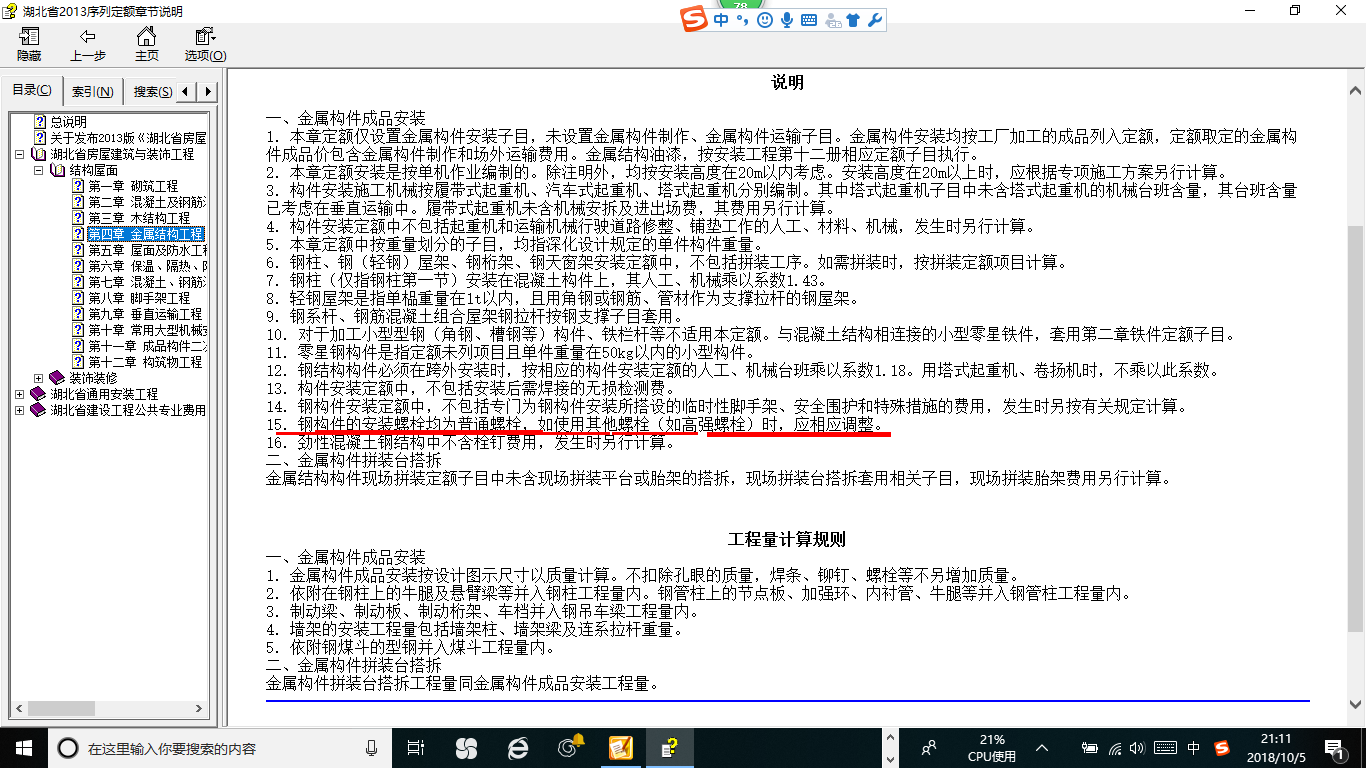Open the Action Center notification icon
This screenshot has height=768, width=1366.
tap(1335, 748)
